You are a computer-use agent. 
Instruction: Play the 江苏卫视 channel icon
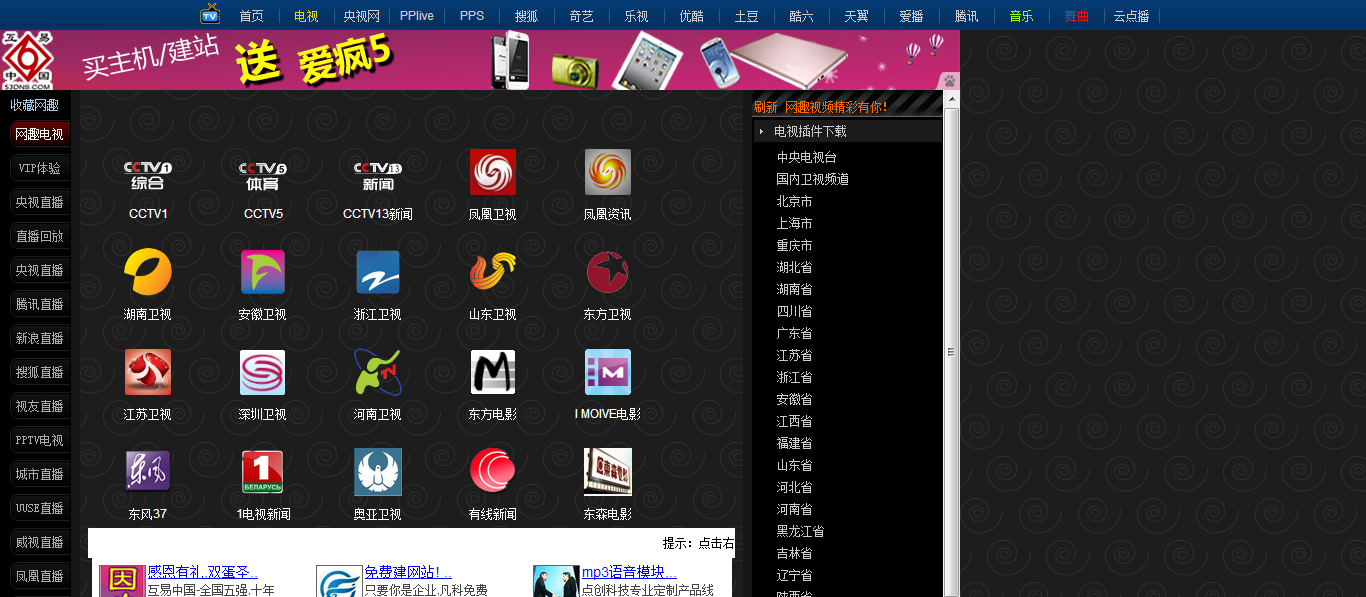[x=148, y=372]
